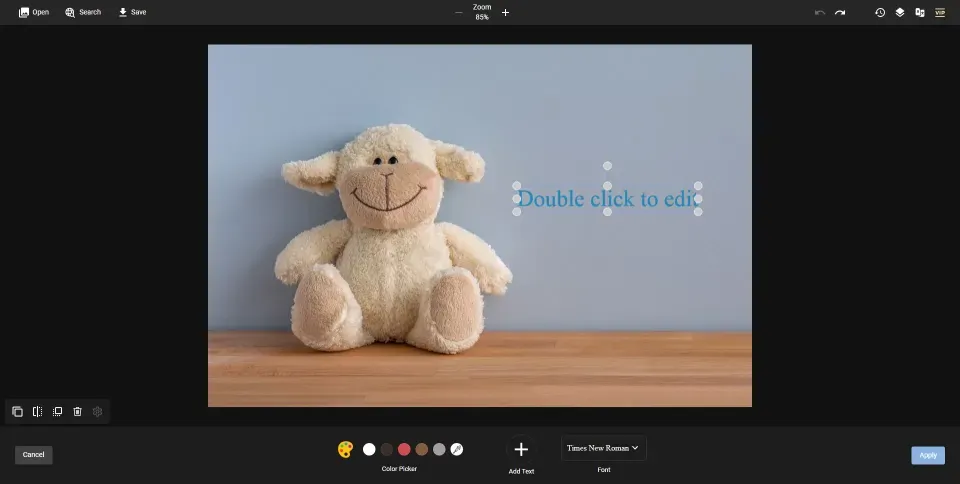Click the VIP badge icon
This screenshot has width=960, height=484.
coord(940,12)
